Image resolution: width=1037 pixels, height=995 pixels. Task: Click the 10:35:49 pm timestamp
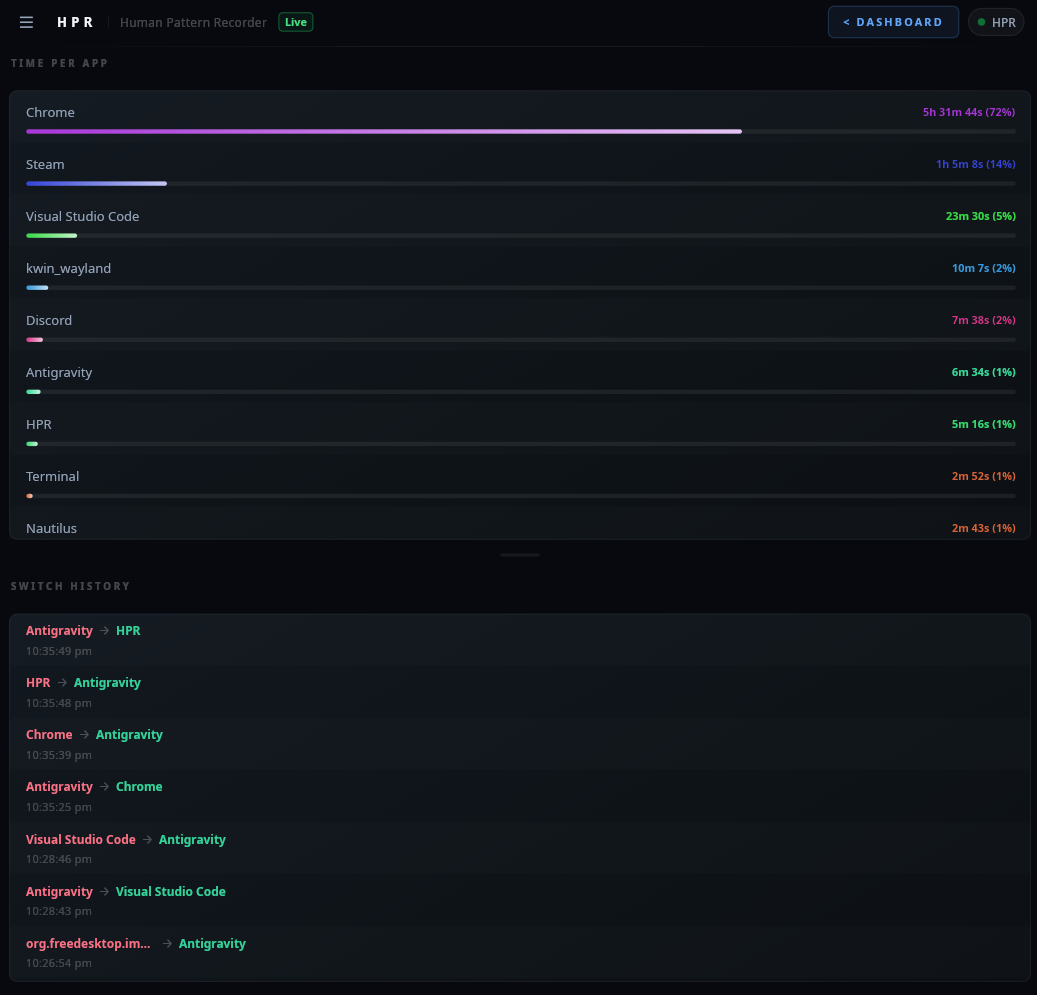point(59,651)
